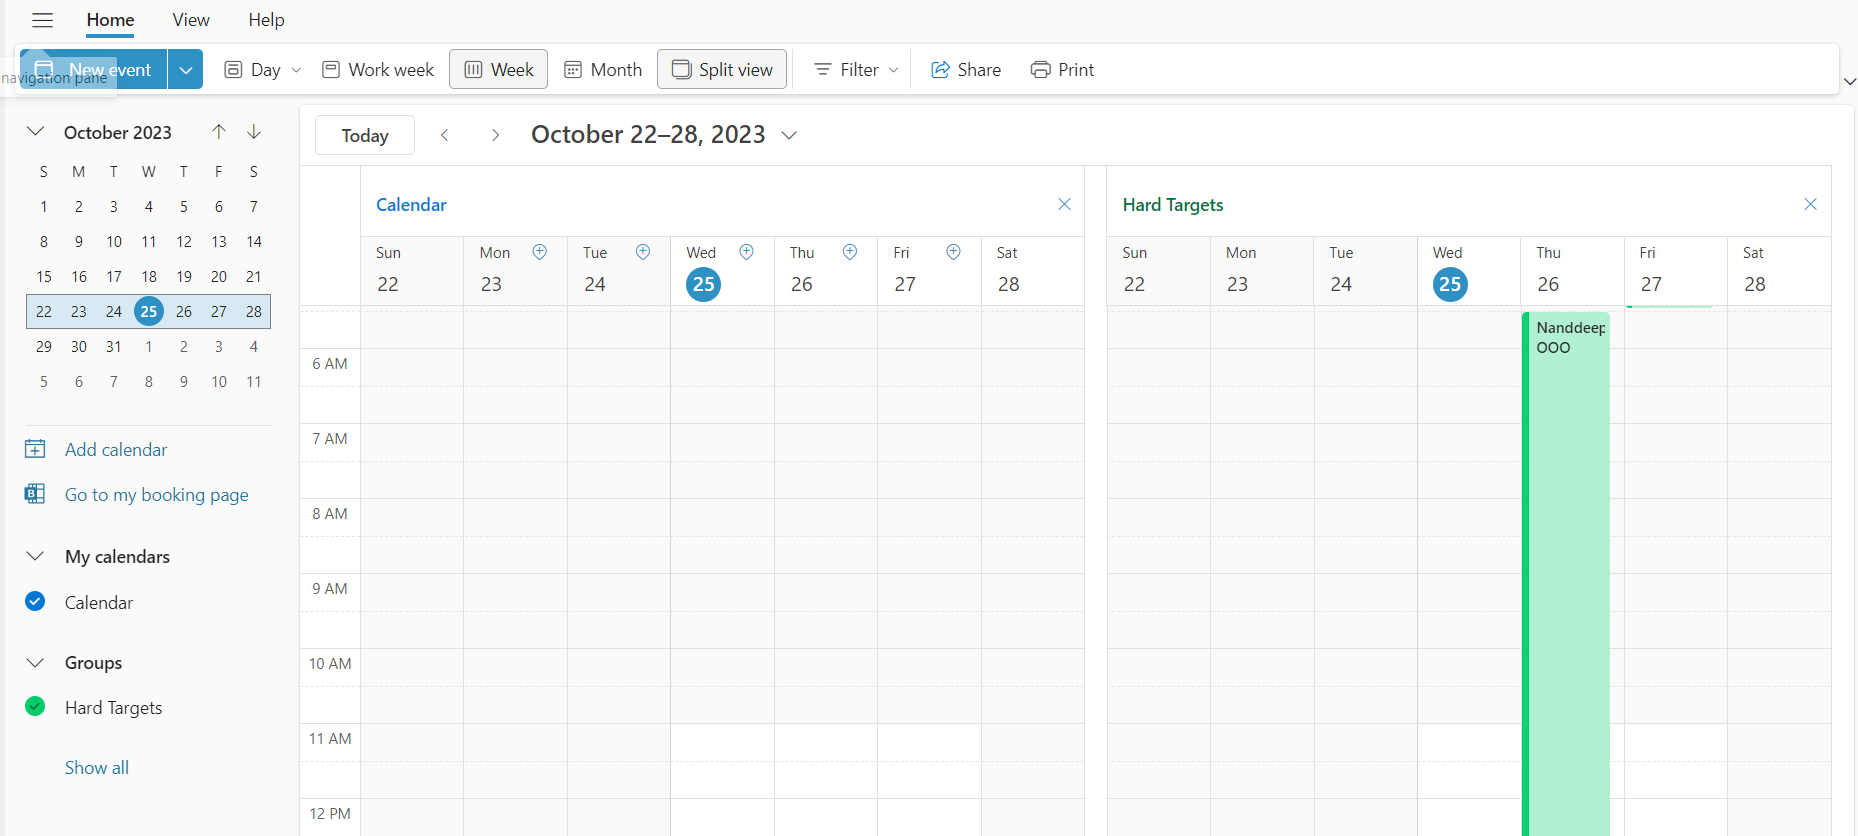Click the Share icon in toolbar
The height and width of the screenshot is (836, 1858).
(940, 70)
